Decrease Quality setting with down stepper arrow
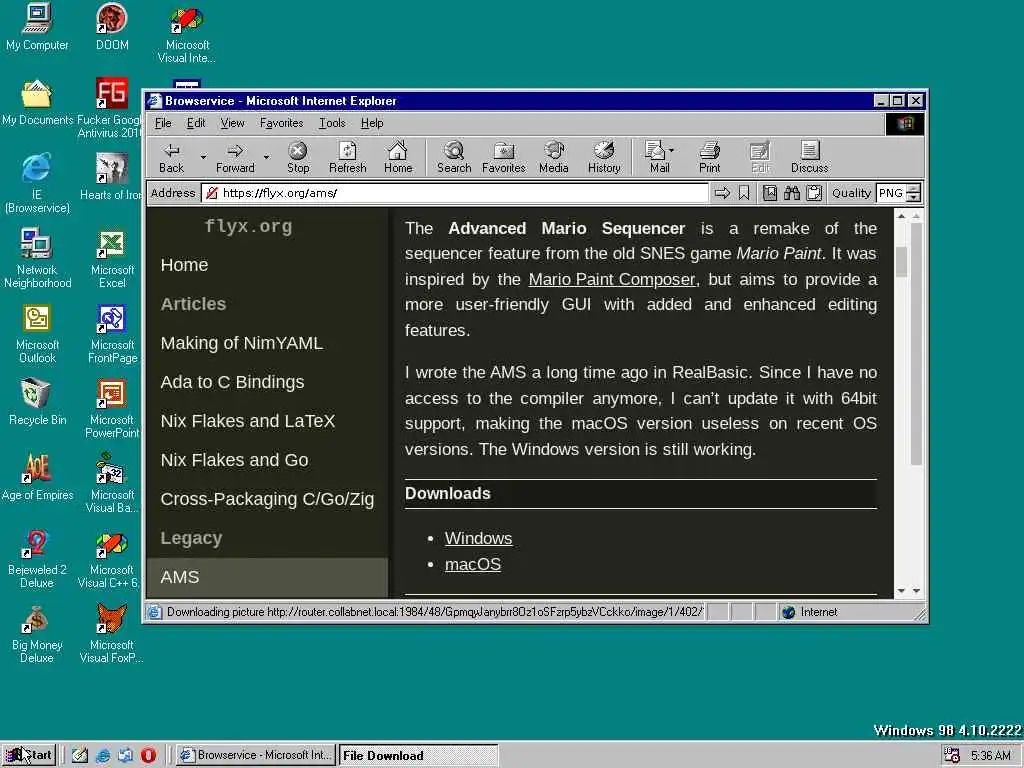This screenshot has width=1024, height=768. pyautogui.click(x=914, y=197)
